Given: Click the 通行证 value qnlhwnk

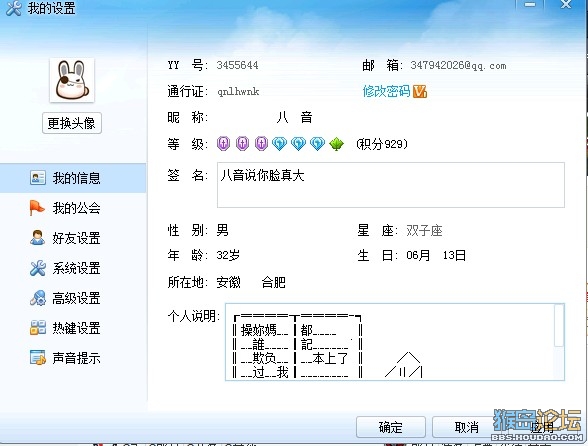Looking at the screenshot, I should (238, 92).
